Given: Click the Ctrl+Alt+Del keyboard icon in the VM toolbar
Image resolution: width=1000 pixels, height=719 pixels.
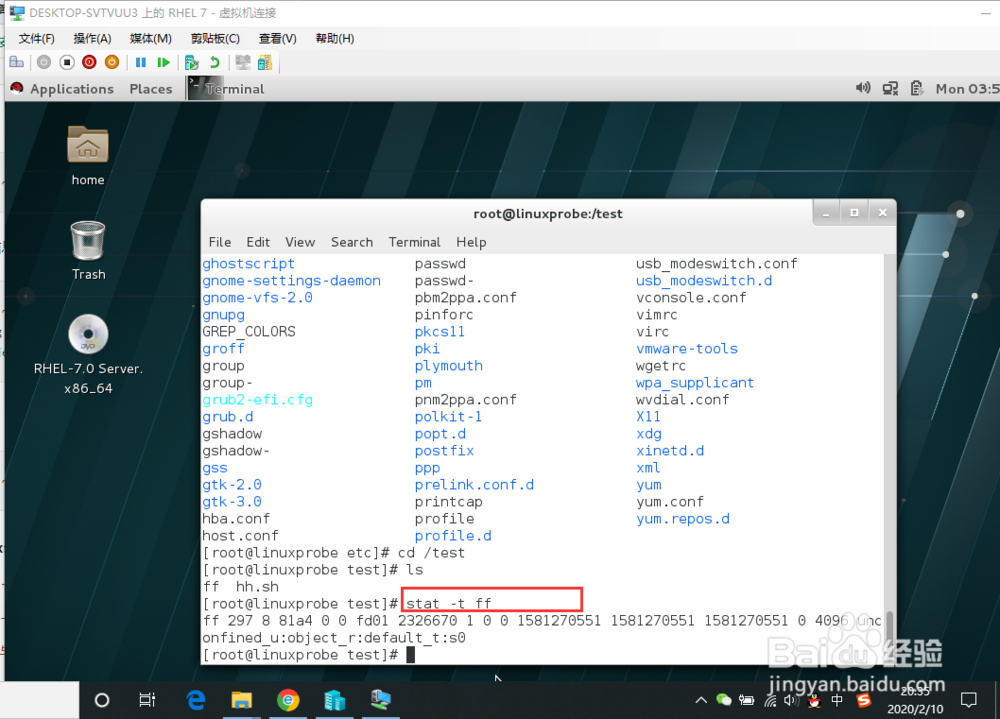Looking at the screenshot, I should (17, 62).
